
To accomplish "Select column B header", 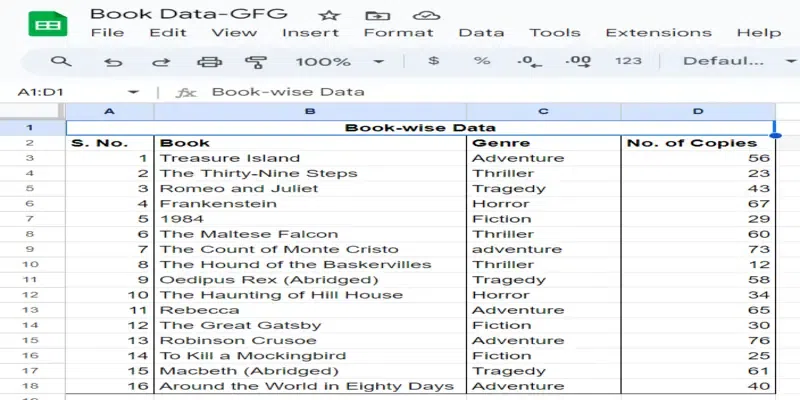I will pyautogui.click(x=310, y=111).
